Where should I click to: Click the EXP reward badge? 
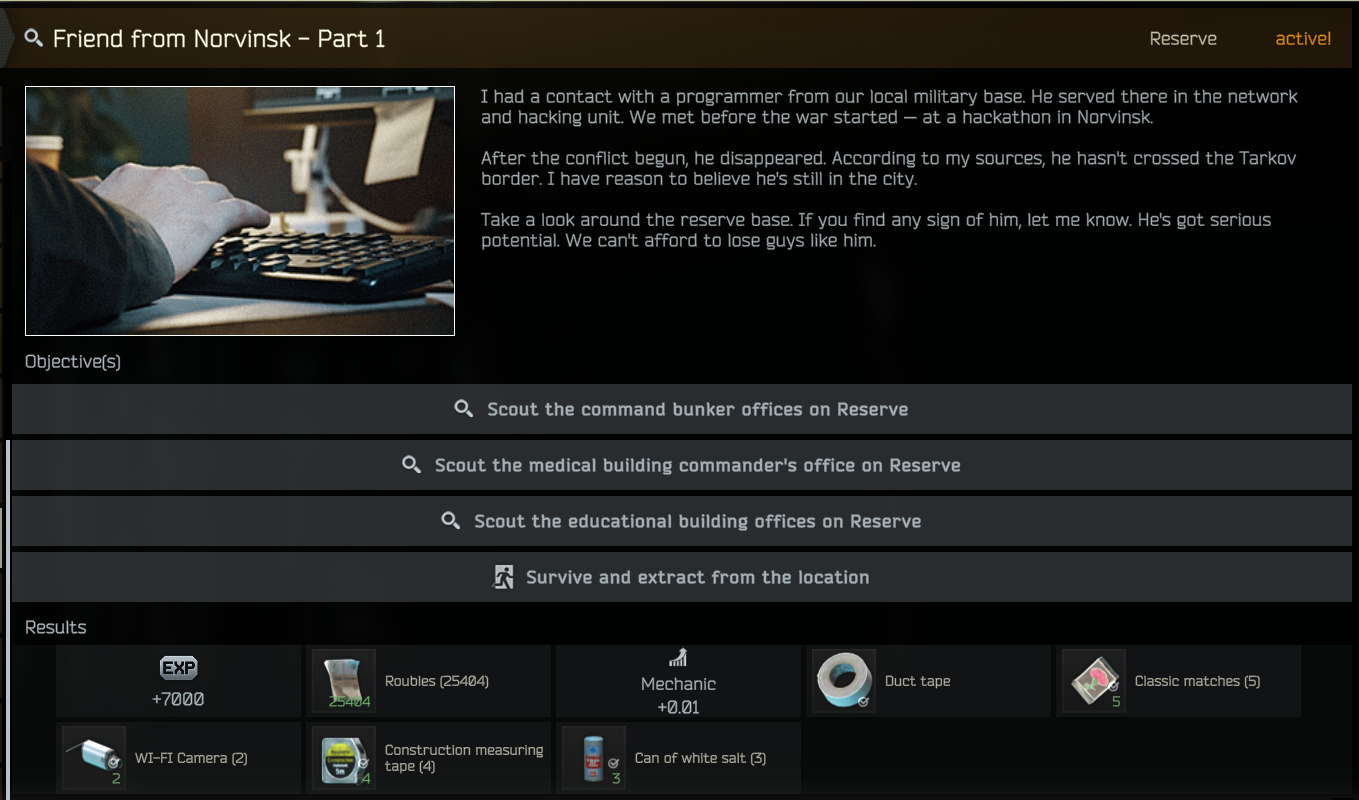point(178,668)
